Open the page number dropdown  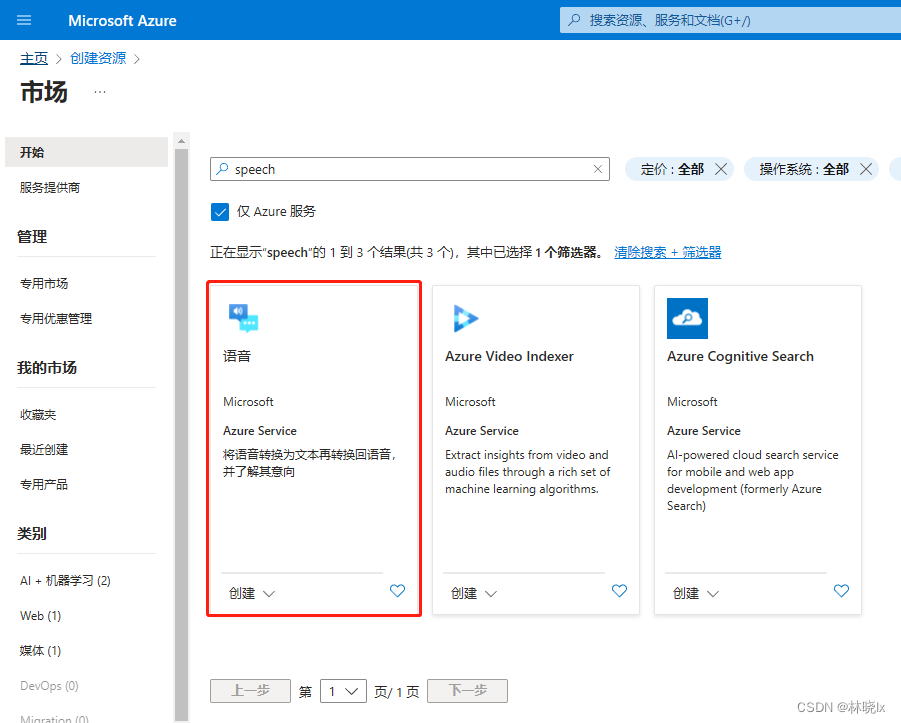(x=343, y=691)
